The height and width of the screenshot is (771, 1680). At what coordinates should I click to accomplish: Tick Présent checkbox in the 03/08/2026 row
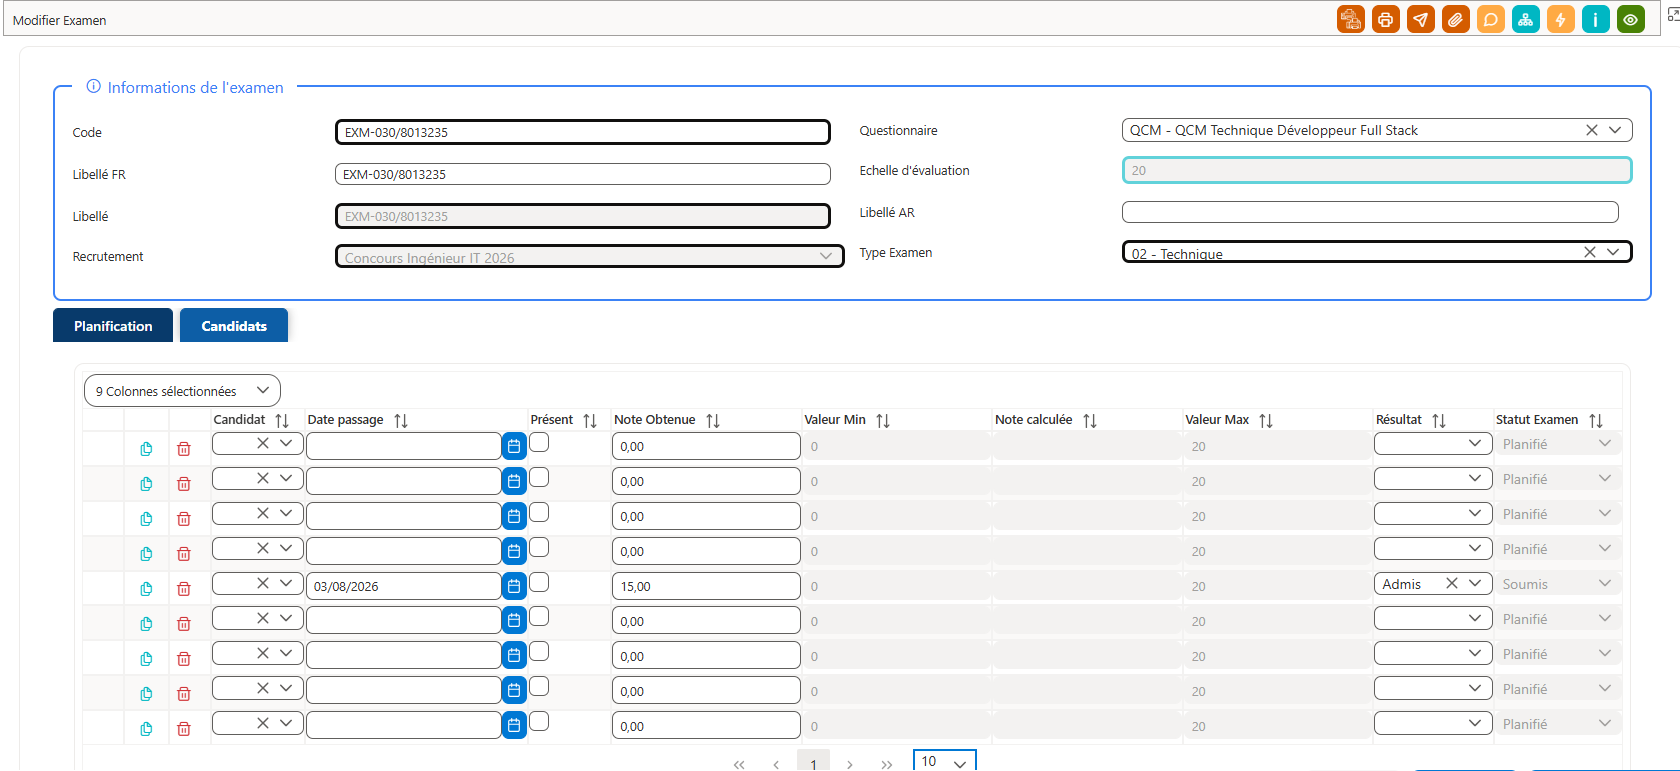[539, 582]
